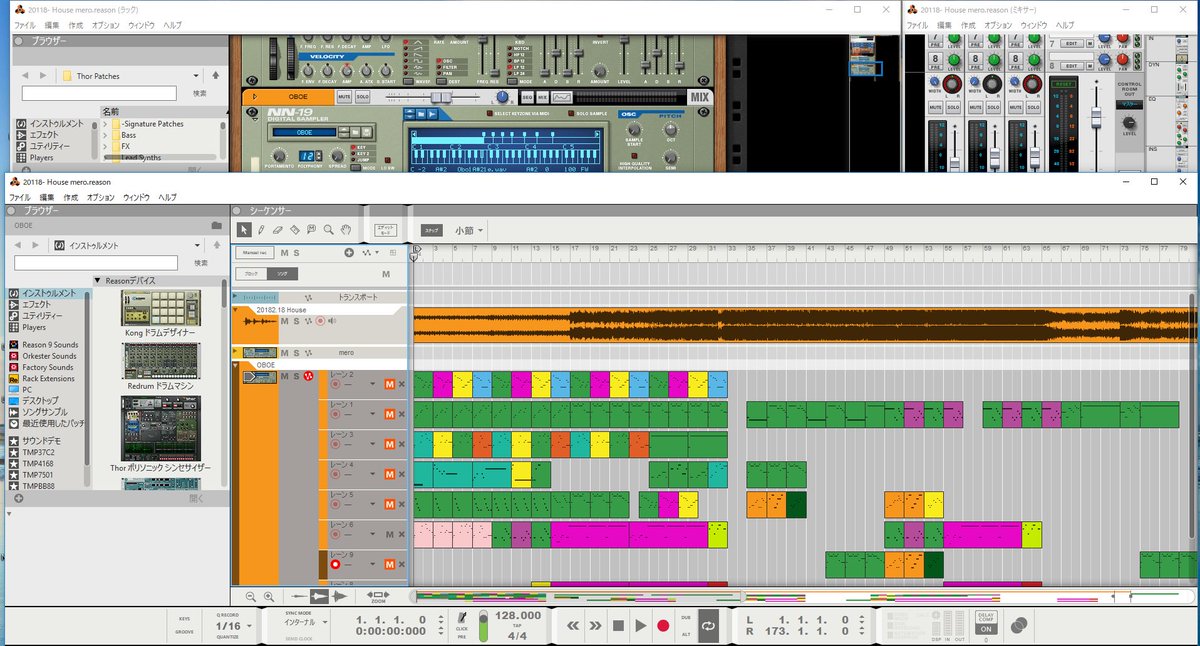The height and width of the screenshot is (646, 1200).
Task: Select Reason 9 Sounds in browser list
Action: pos(50,345)
